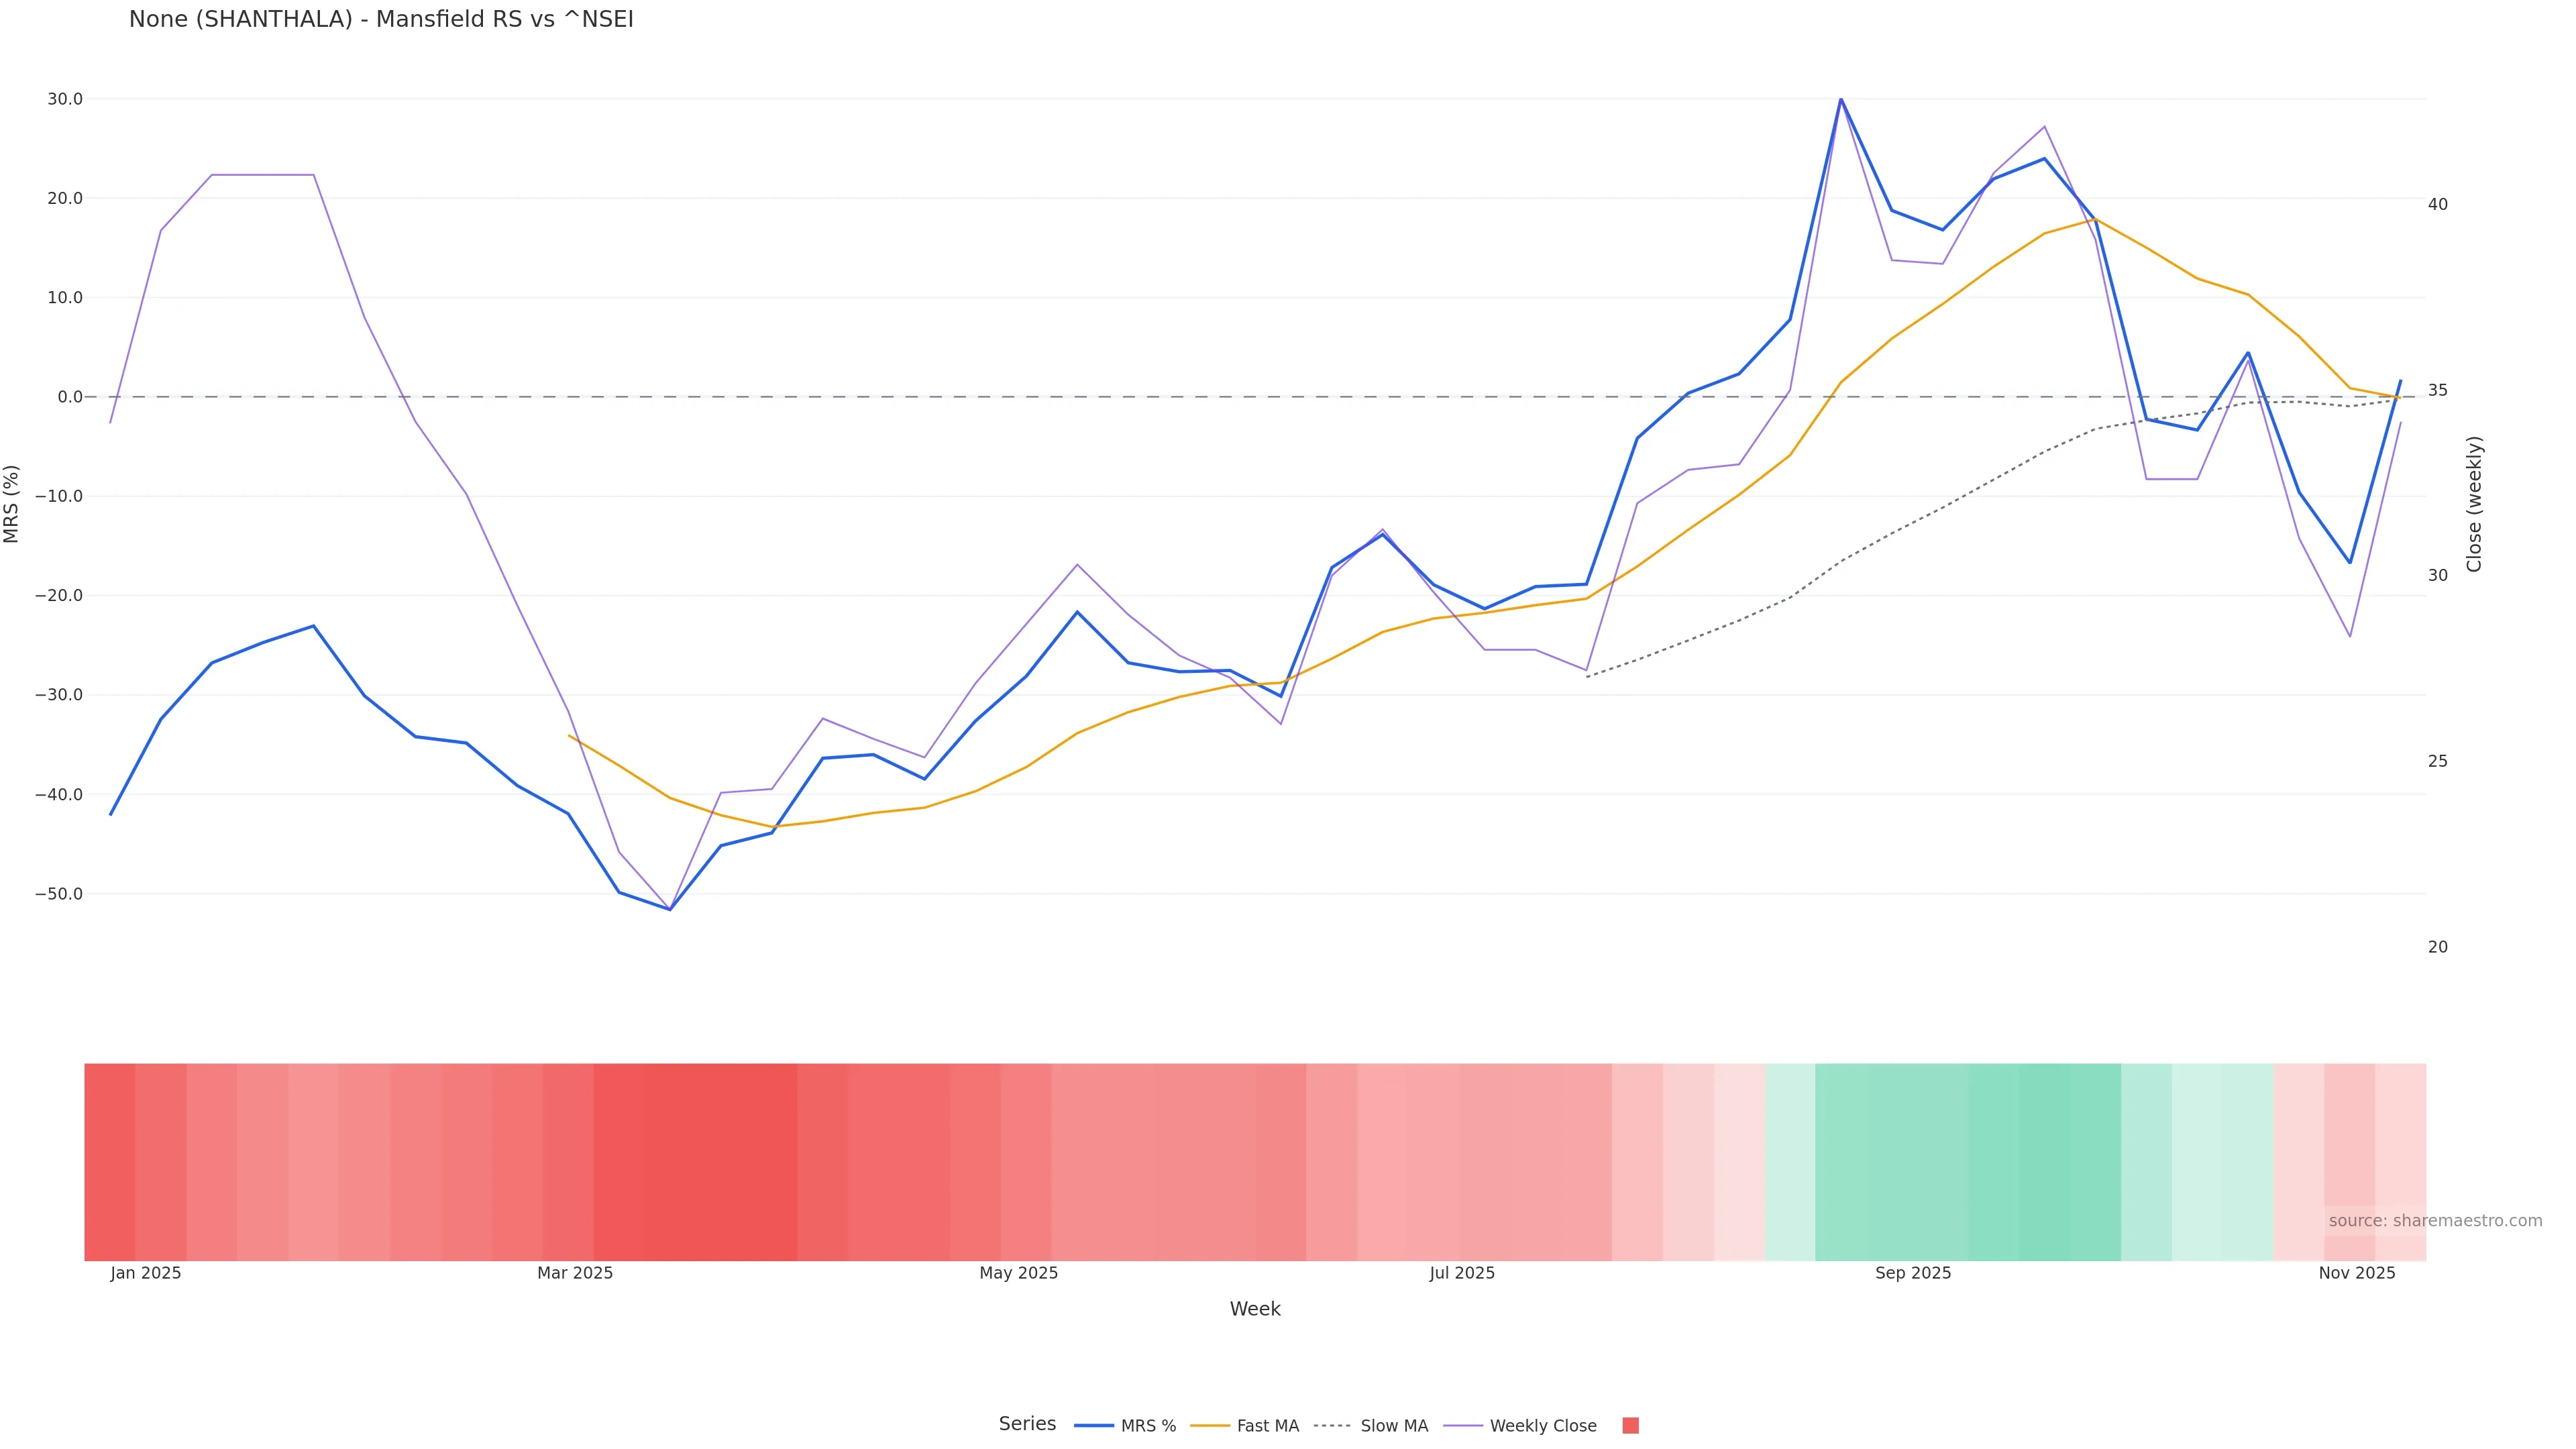The width and height of the screenshot is (2576, 1449).
Task: Select the Jan 2025 axis label
Action: 146,1273
